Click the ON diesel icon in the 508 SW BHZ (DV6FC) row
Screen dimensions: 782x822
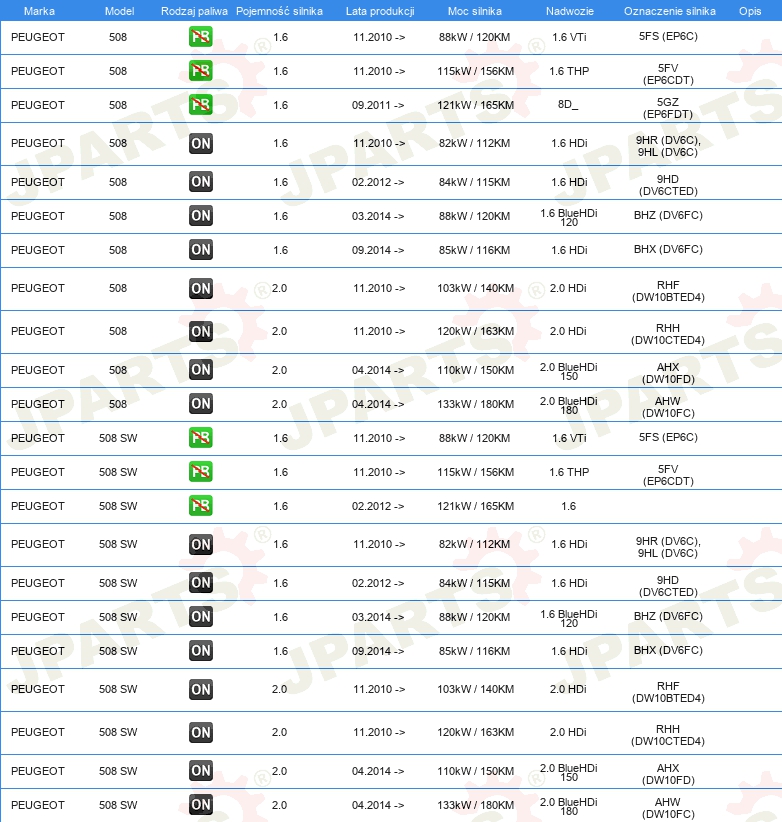(x=201, y=617)
